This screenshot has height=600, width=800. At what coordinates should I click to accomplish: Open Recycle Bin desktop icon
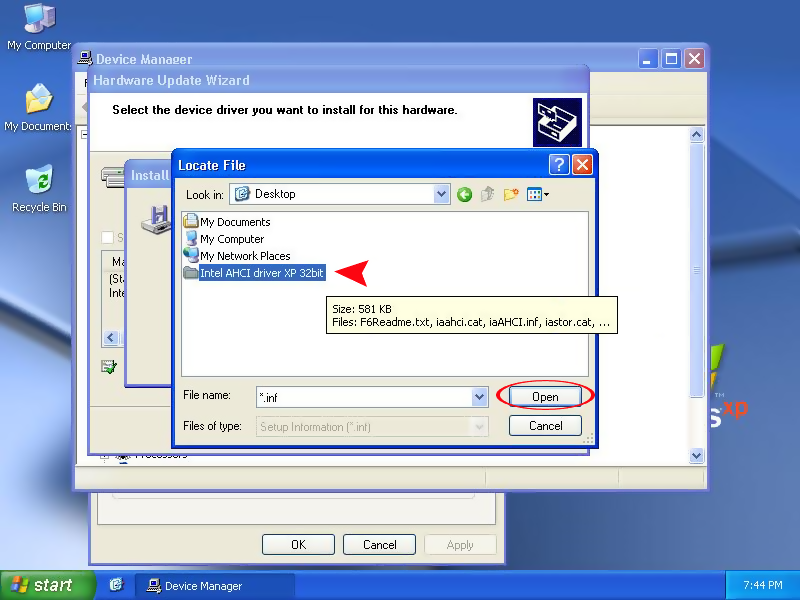pyautogui.click(x=39, y=188)
